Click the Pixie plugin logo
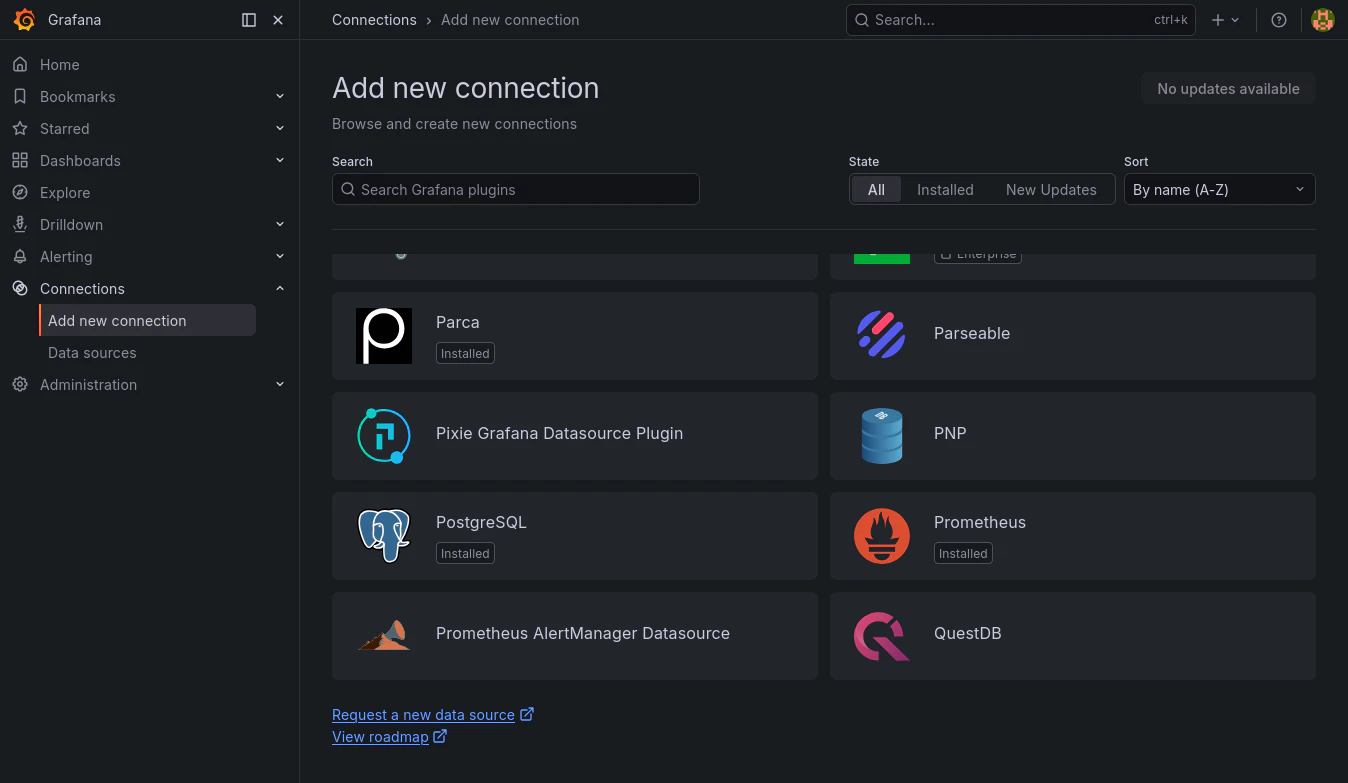Screen dimensions: 1348x783 384,436
